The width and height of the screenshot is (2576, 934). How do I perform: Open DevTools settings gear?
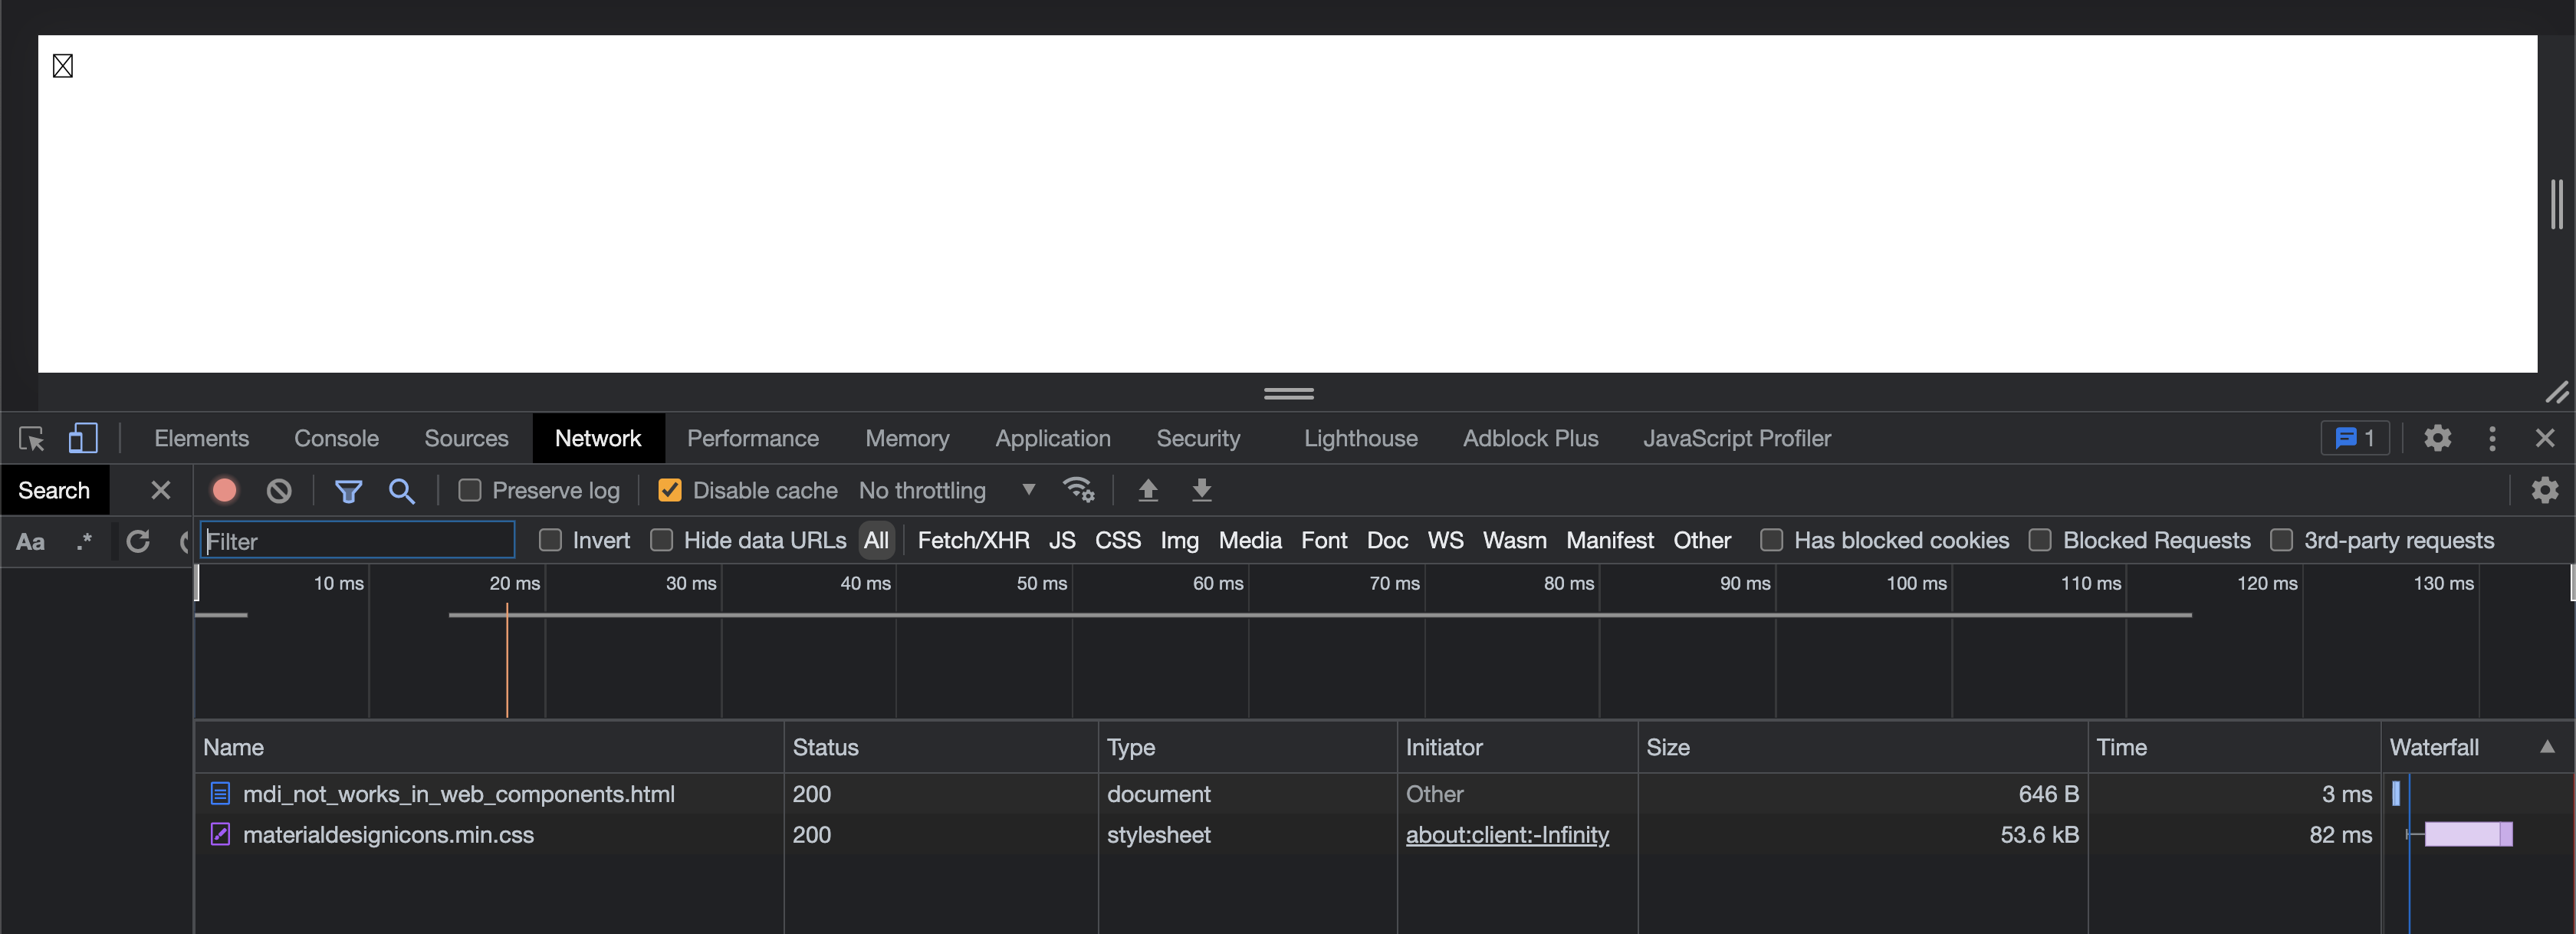coord(2437,438)
